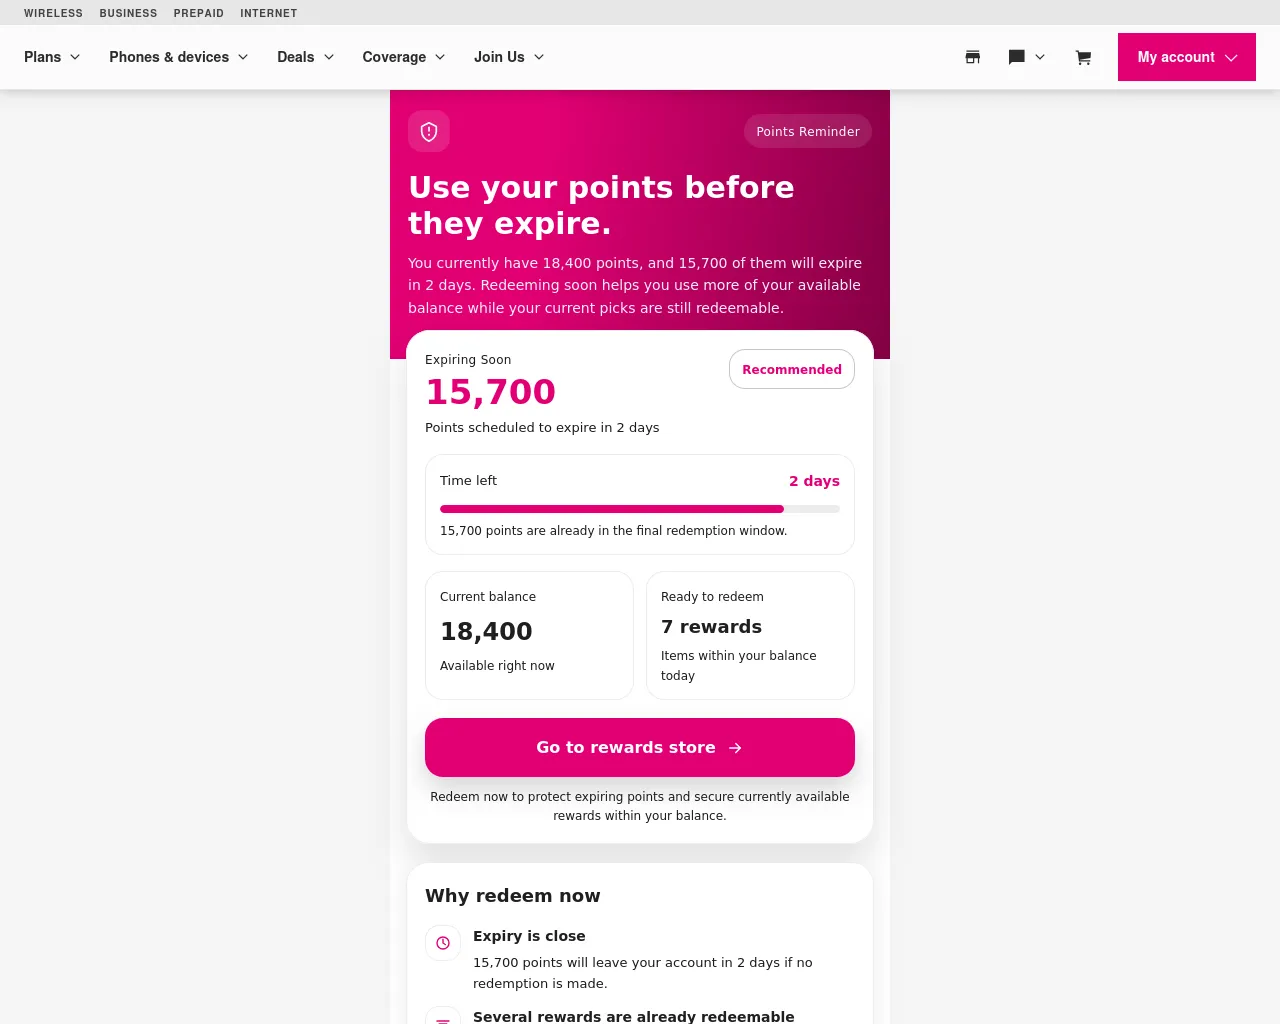Viewport: 1280px width, 1024px height.
Task: Expand the chevron next to chat icon
Action: [1040, 57]
